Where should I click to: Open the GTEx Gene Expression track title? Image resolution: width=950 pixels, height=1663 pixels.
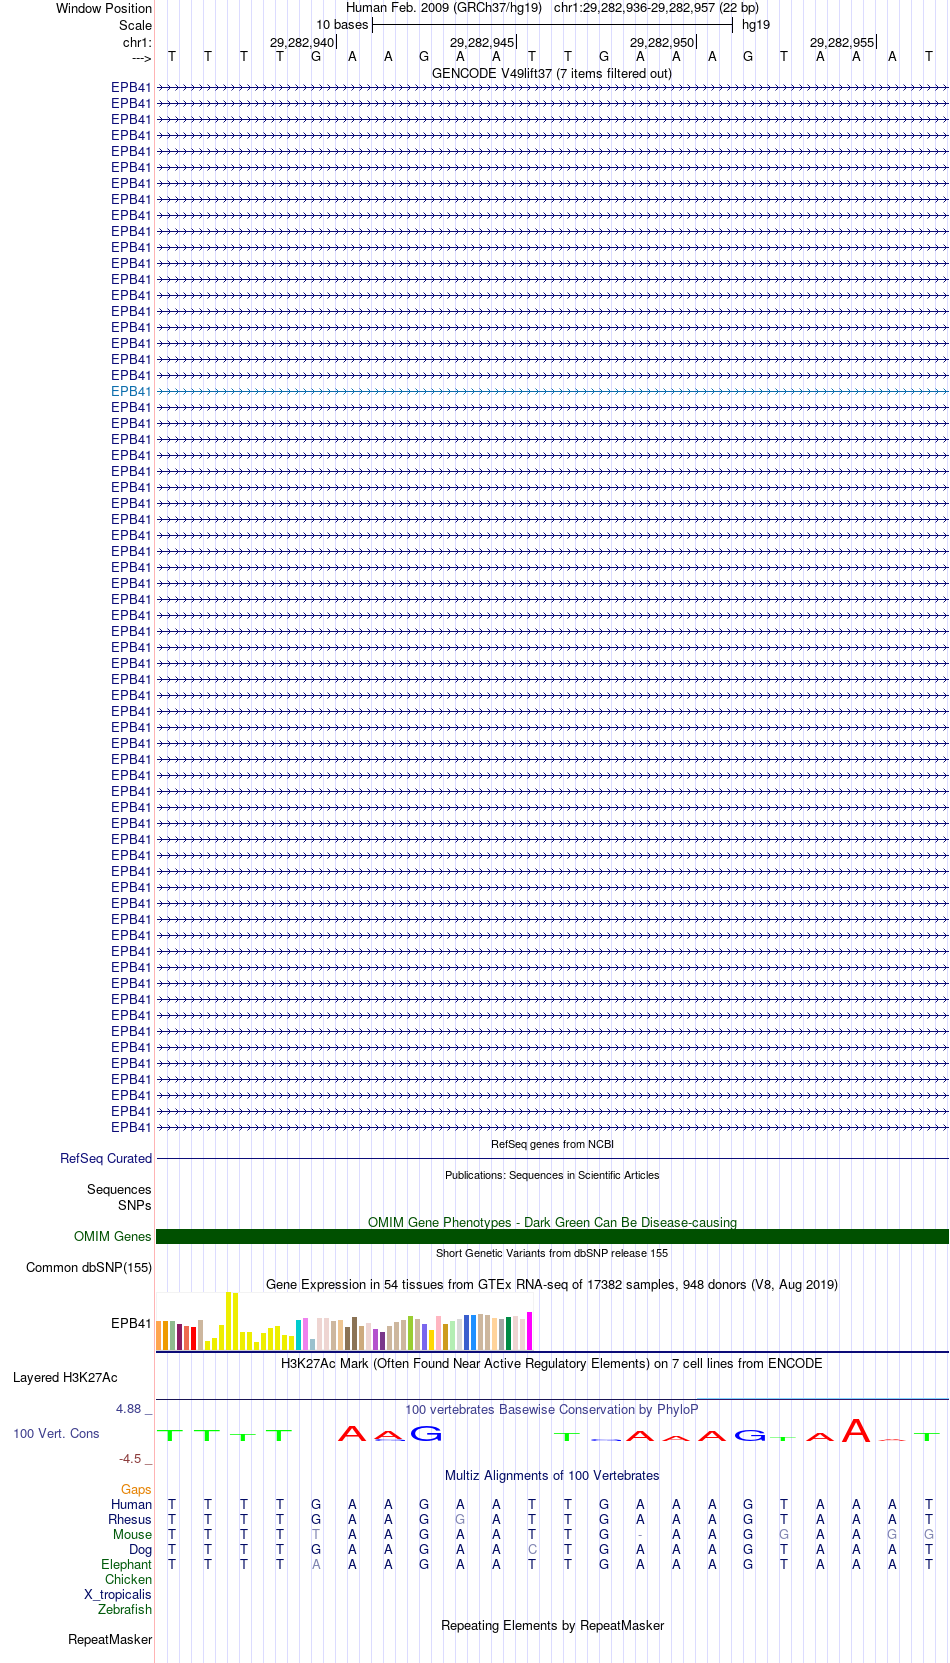552,1284
